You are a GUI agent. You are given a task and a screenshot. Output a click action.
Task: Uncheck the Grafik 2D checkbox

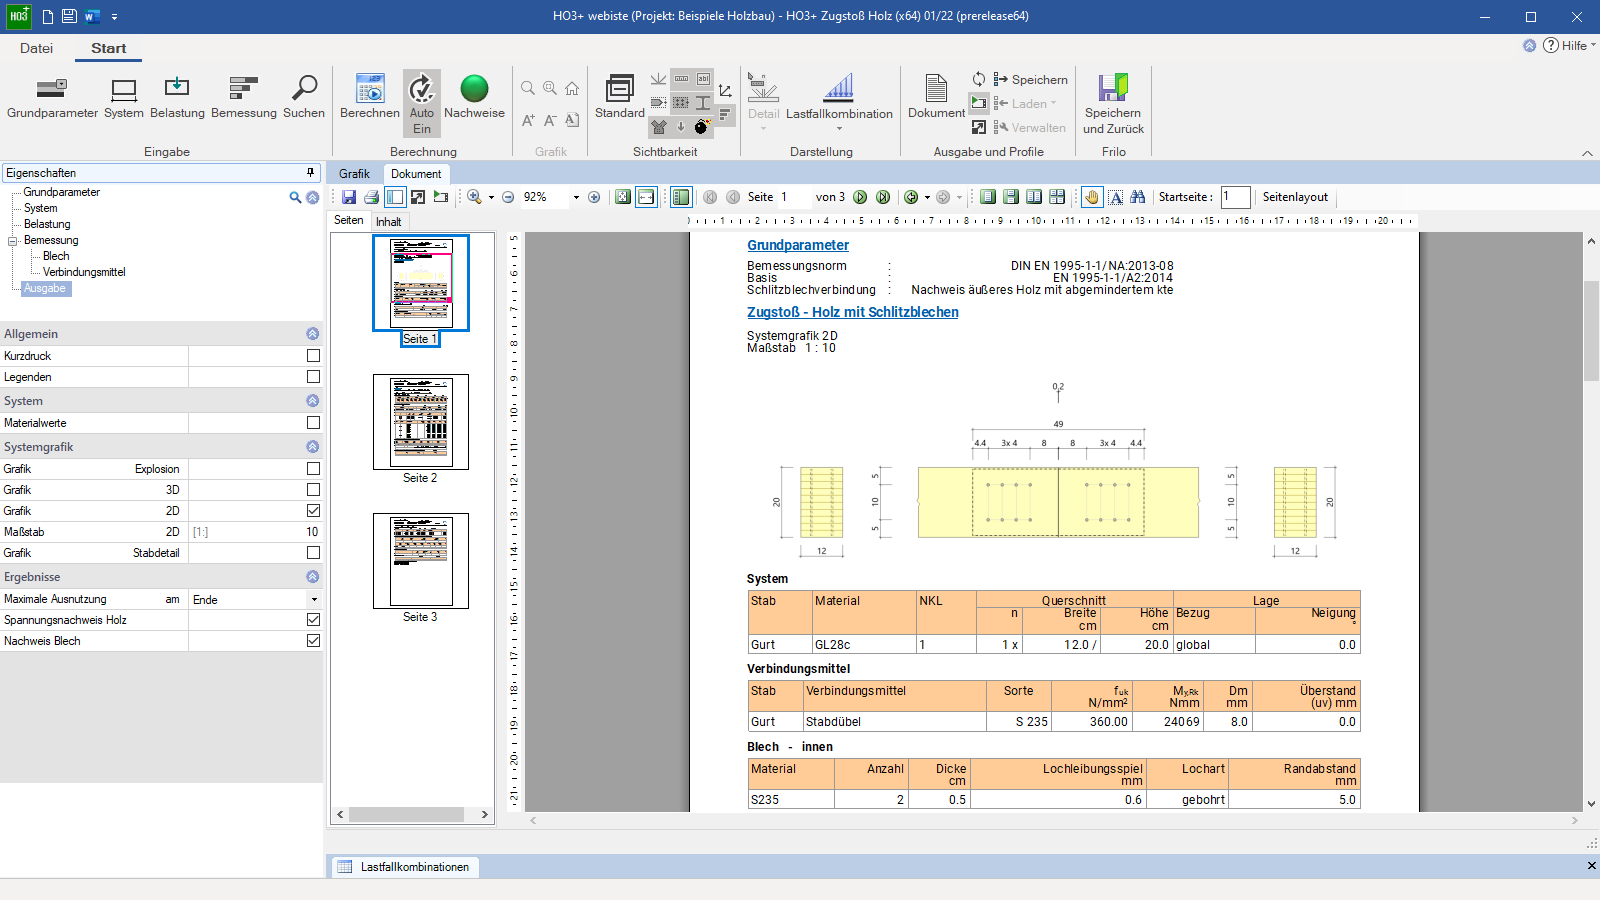[x=313, y=511]
